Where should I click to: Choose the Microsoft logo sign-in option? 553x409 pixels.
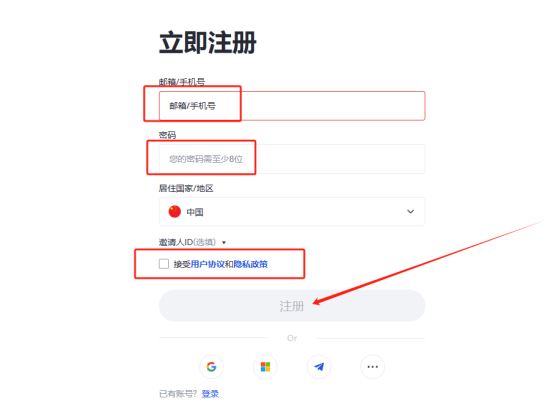tap(265, 367)
